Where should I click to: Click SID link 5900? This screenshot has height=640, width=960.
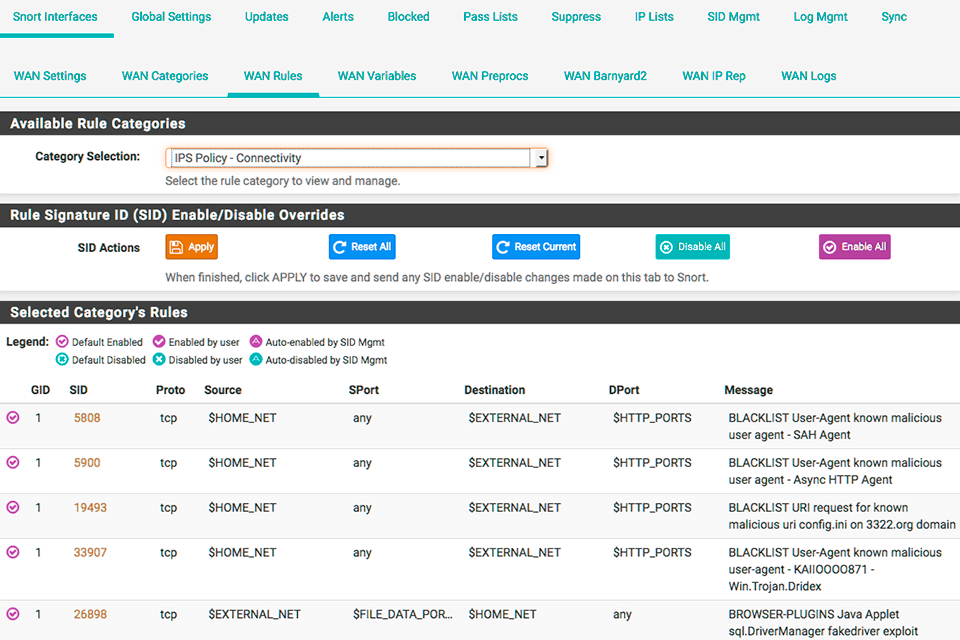click(87, 462)
